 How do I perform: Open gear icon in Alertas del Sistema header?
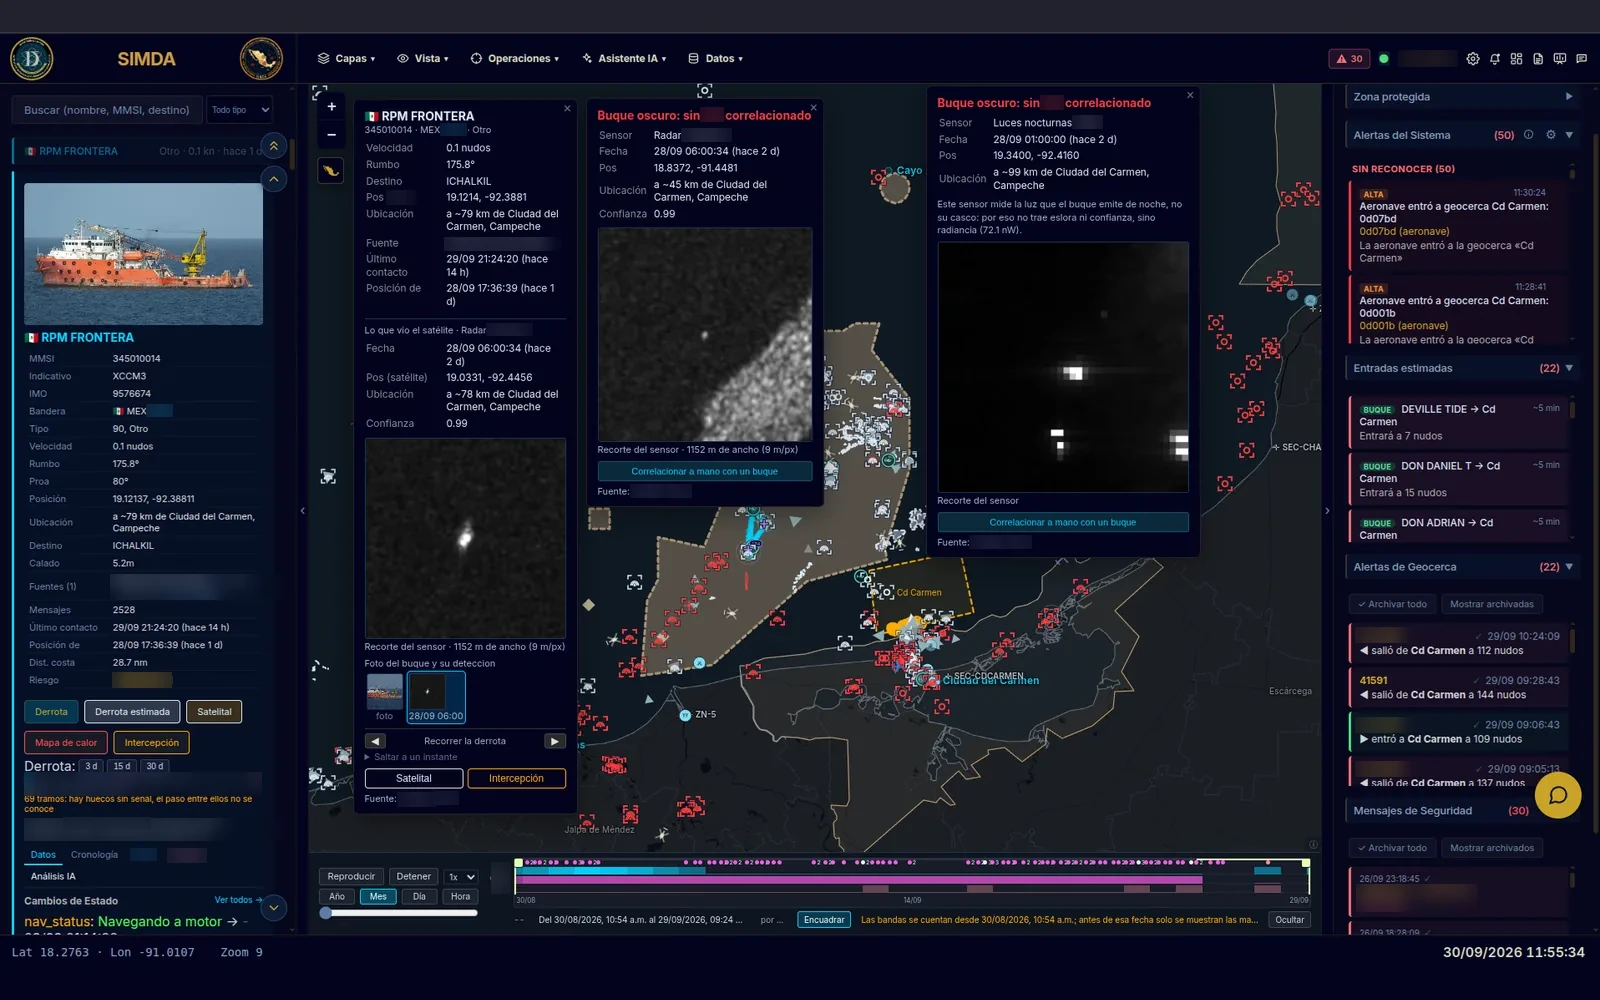(x=1551, y=135)
